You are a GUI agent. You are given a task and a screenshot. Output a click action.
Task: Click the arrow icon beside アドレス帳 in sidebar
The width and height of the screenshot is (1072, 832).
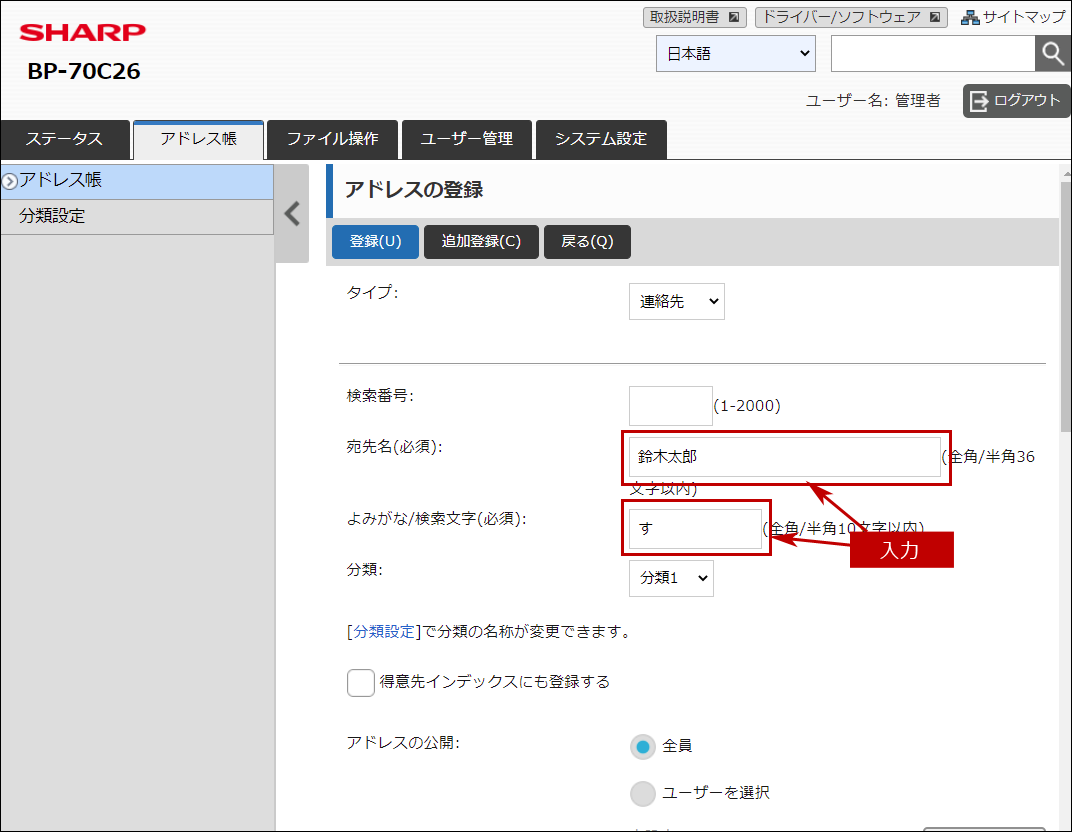click(10, 181)
